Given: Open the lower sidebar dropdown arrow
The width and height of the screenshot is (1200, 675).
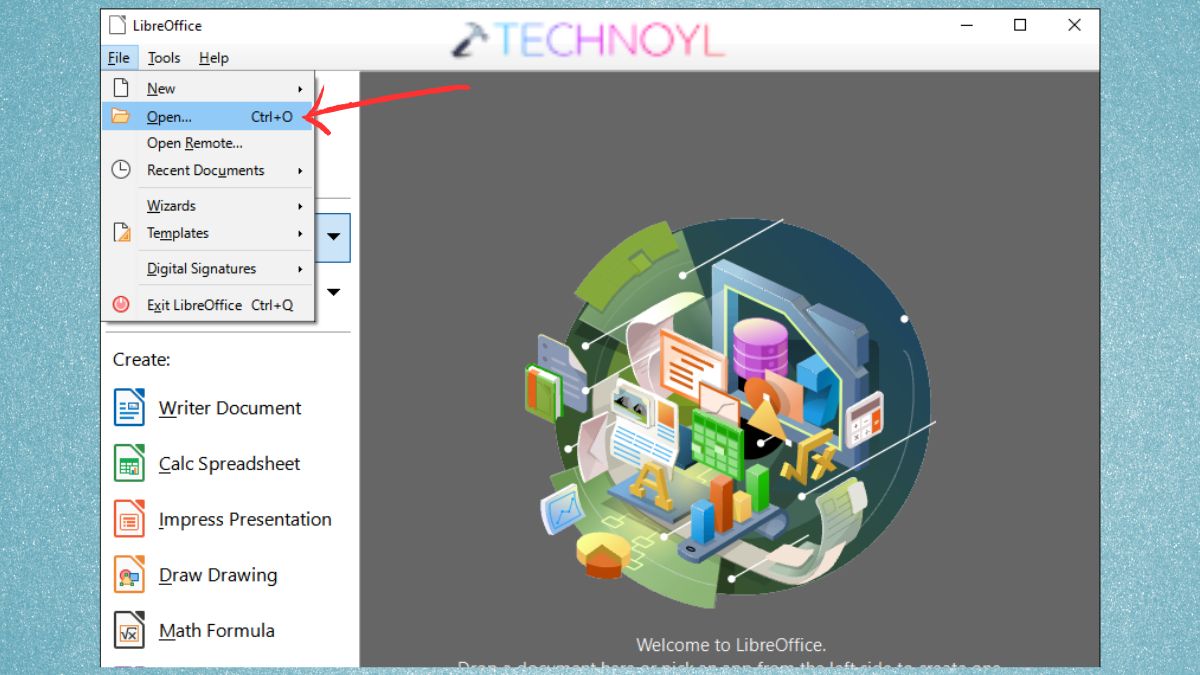Looking at the screenshot, I should [334, 292].
